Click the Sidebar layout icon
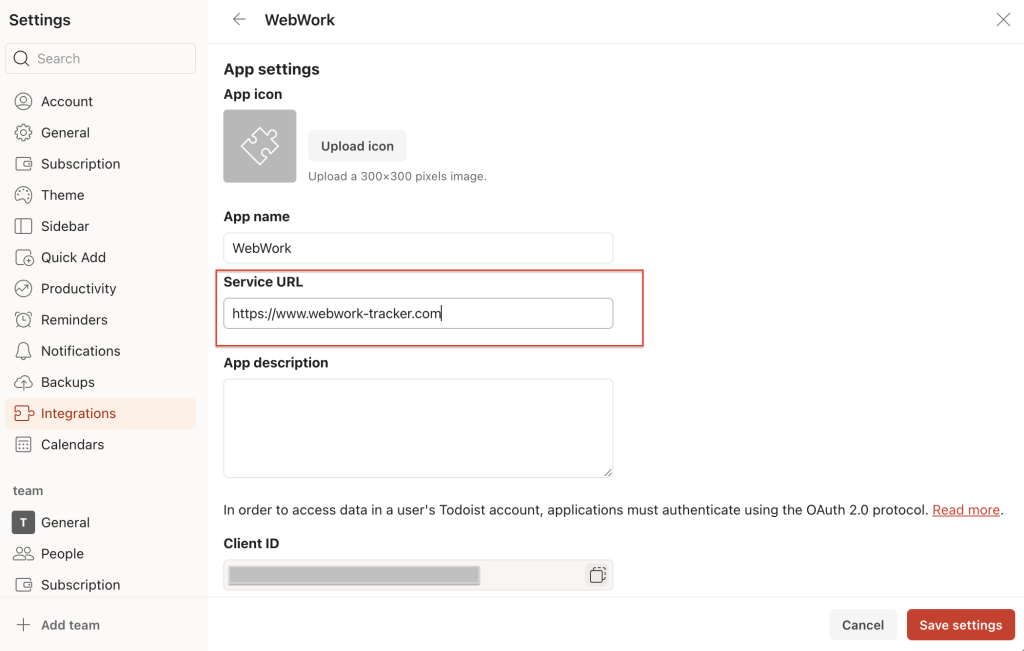Image resolution: width=1024 pixels, height=651 pixels. pyautogui.click(x=23, y=227)
